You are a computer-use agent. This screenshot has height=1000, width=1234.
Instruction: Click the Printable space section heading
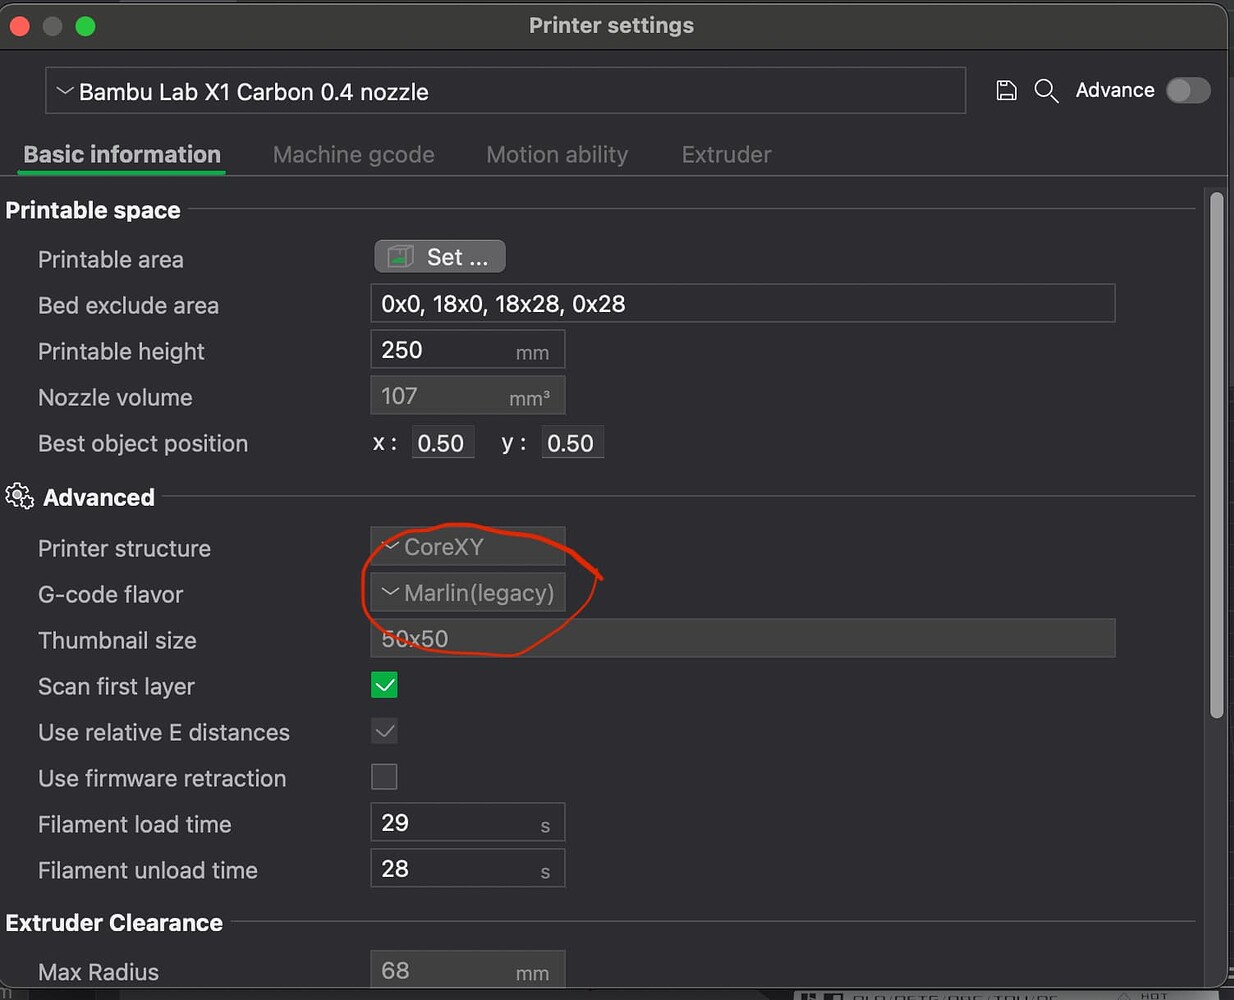point(93,210)
